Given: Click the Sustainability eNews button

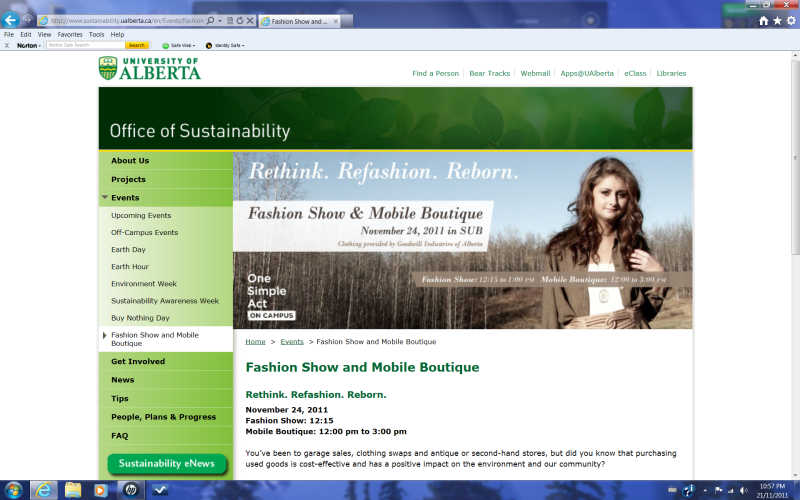Looking at the screenshot, I should (x=166, y=464).
